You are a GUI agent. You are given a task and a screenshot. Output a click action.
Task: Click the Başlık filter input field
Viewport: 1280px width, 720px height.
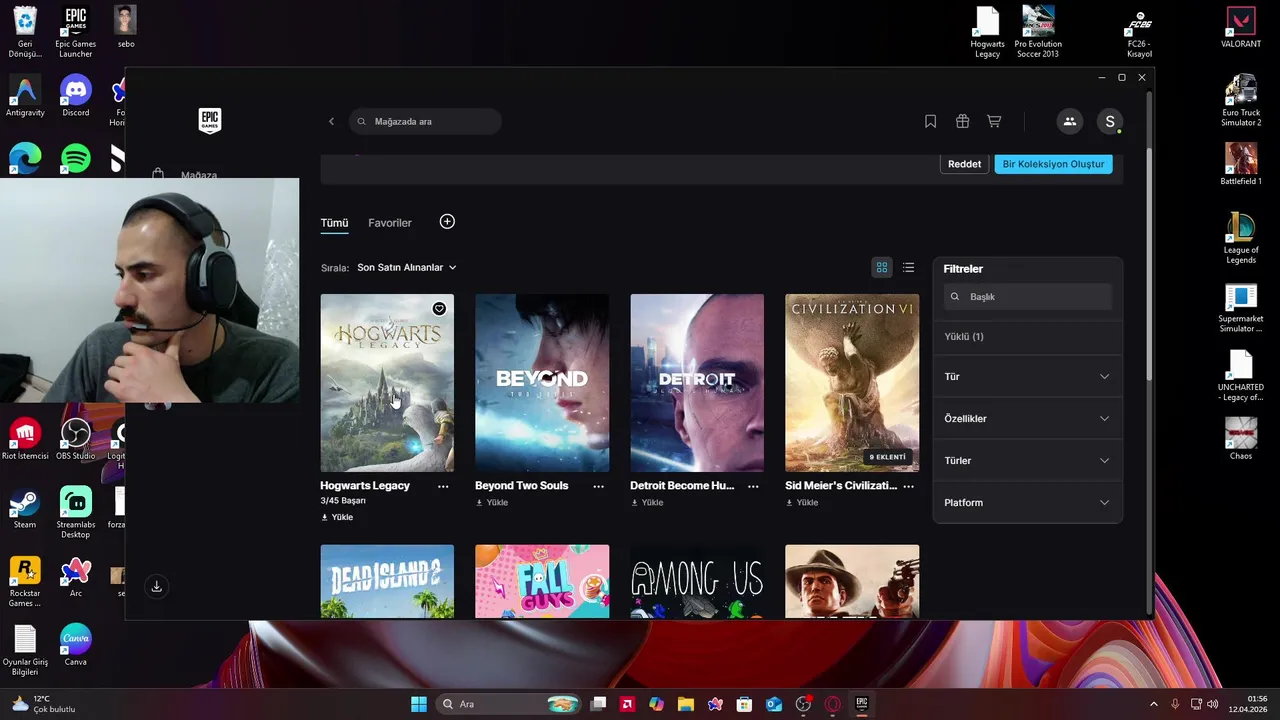(x=1027, y=296)
